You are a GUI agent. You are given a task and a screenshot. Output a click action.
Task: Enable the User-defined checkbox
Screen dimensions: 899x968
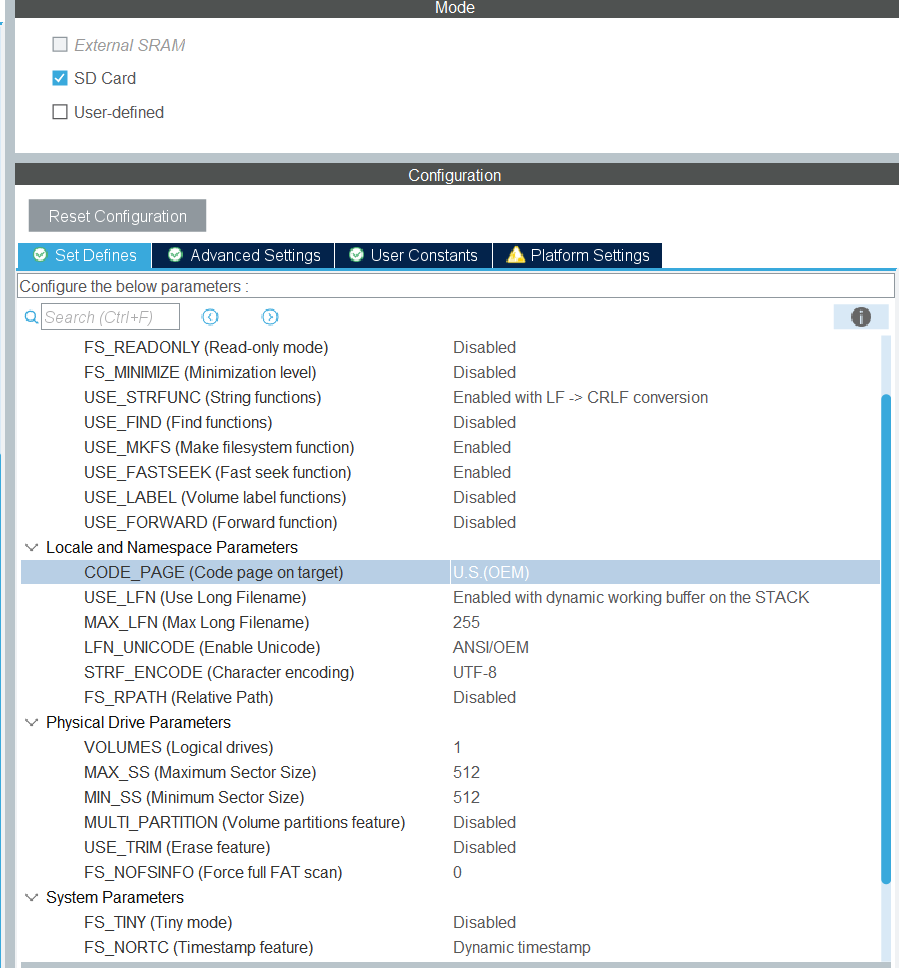click(60, 112)
